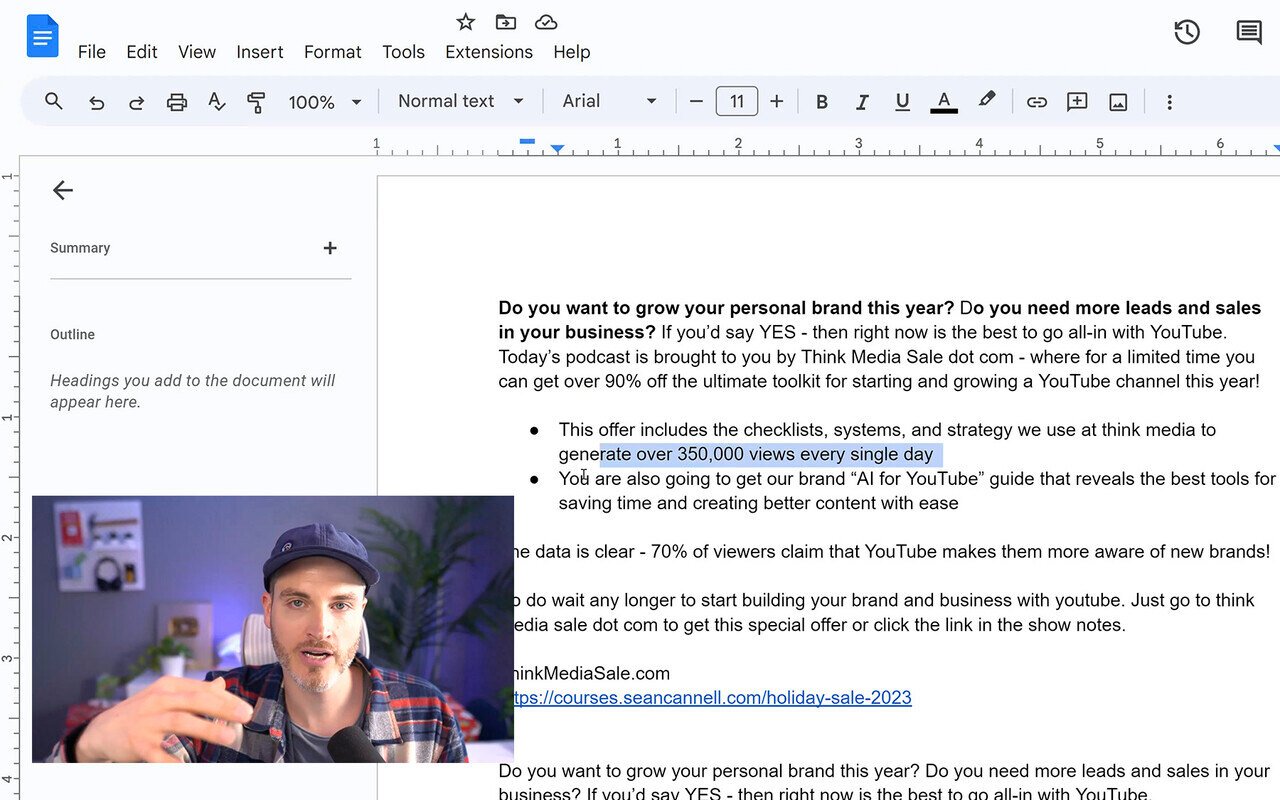Click the search menus magnifier icon
This screenshot has height=800, width=1280.
tap(54, 101)
